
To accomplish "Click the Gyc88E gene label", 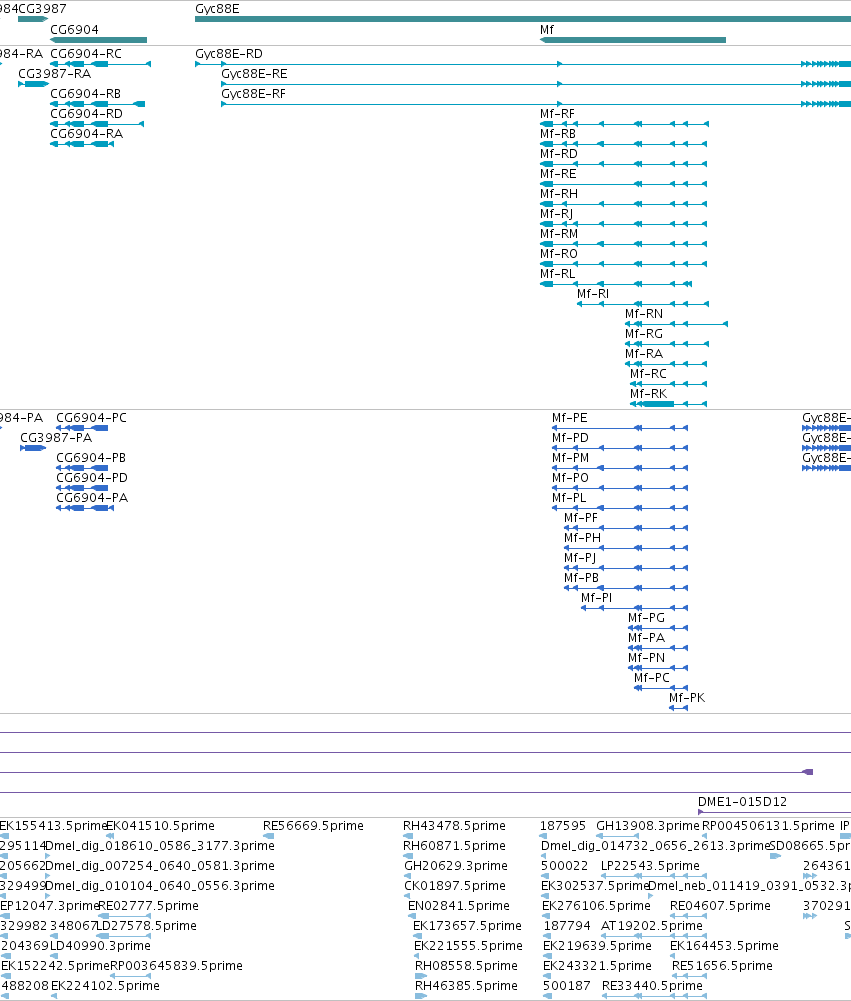I will click(217, 9).
